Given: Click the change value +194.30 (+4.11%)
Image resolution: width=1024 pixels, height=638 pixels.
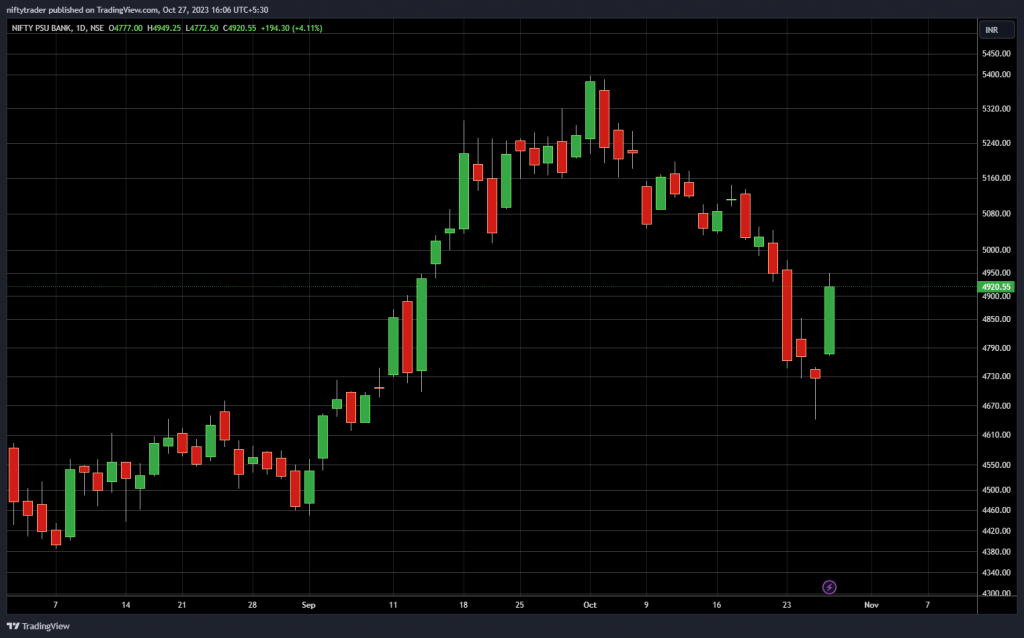Looking at the screenshot, I should pos(291,28).
